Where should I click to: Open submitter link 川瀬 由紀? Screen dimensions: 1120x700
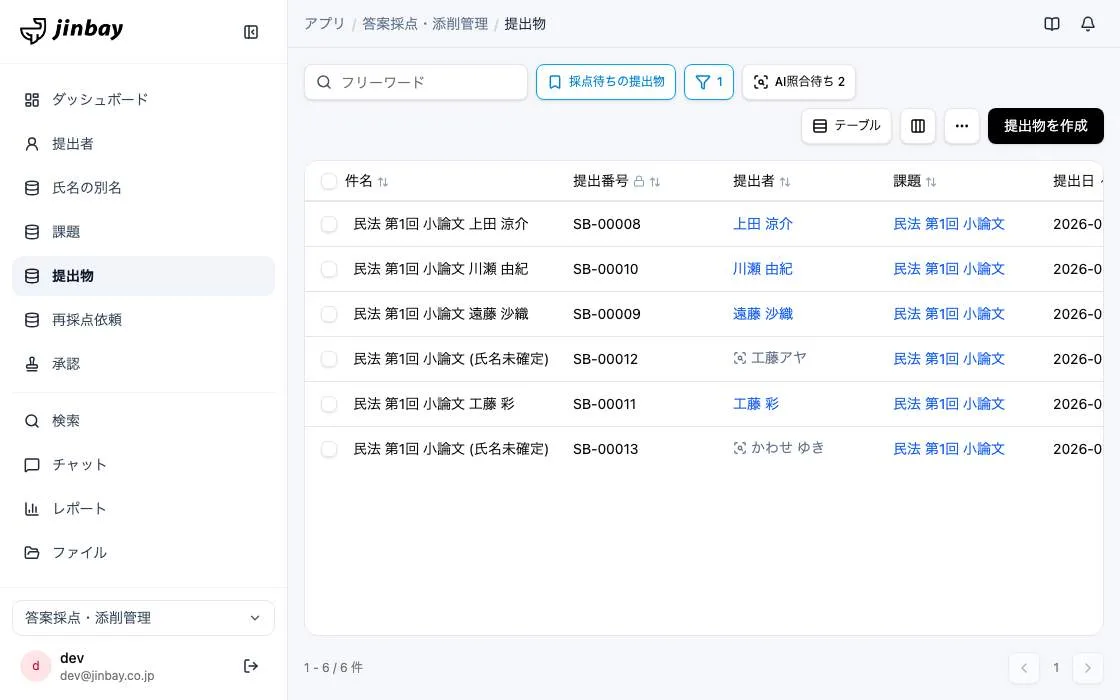click(x=763, y=269)
